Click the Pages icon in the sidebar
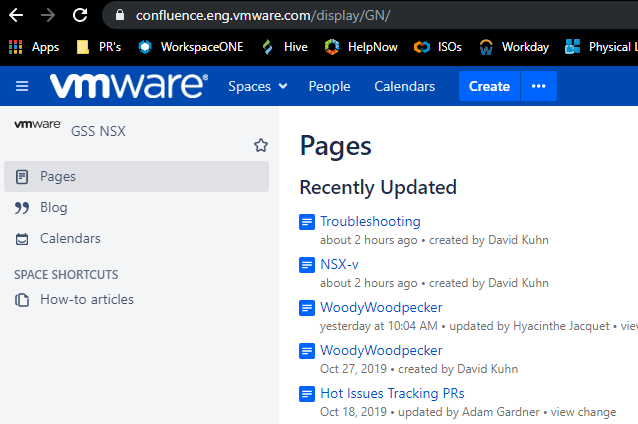Screen dimensions: 638x424 [x=22, y=177]
